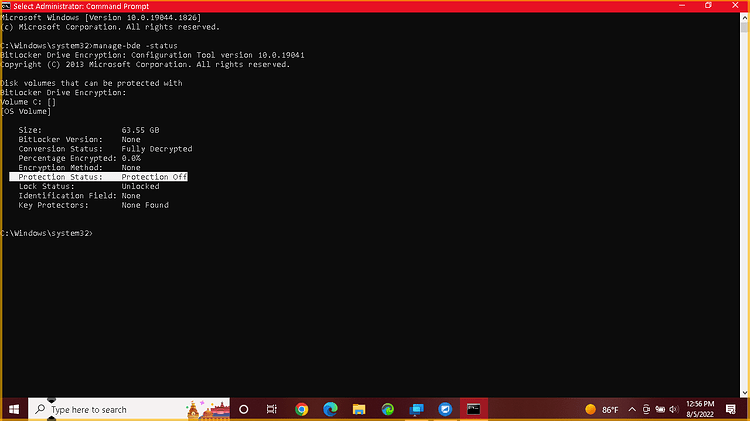Image resolution: width=750 pixels, height=421 pixels.
Task: Show hidden system tray icons
Action: coord(632,410)
